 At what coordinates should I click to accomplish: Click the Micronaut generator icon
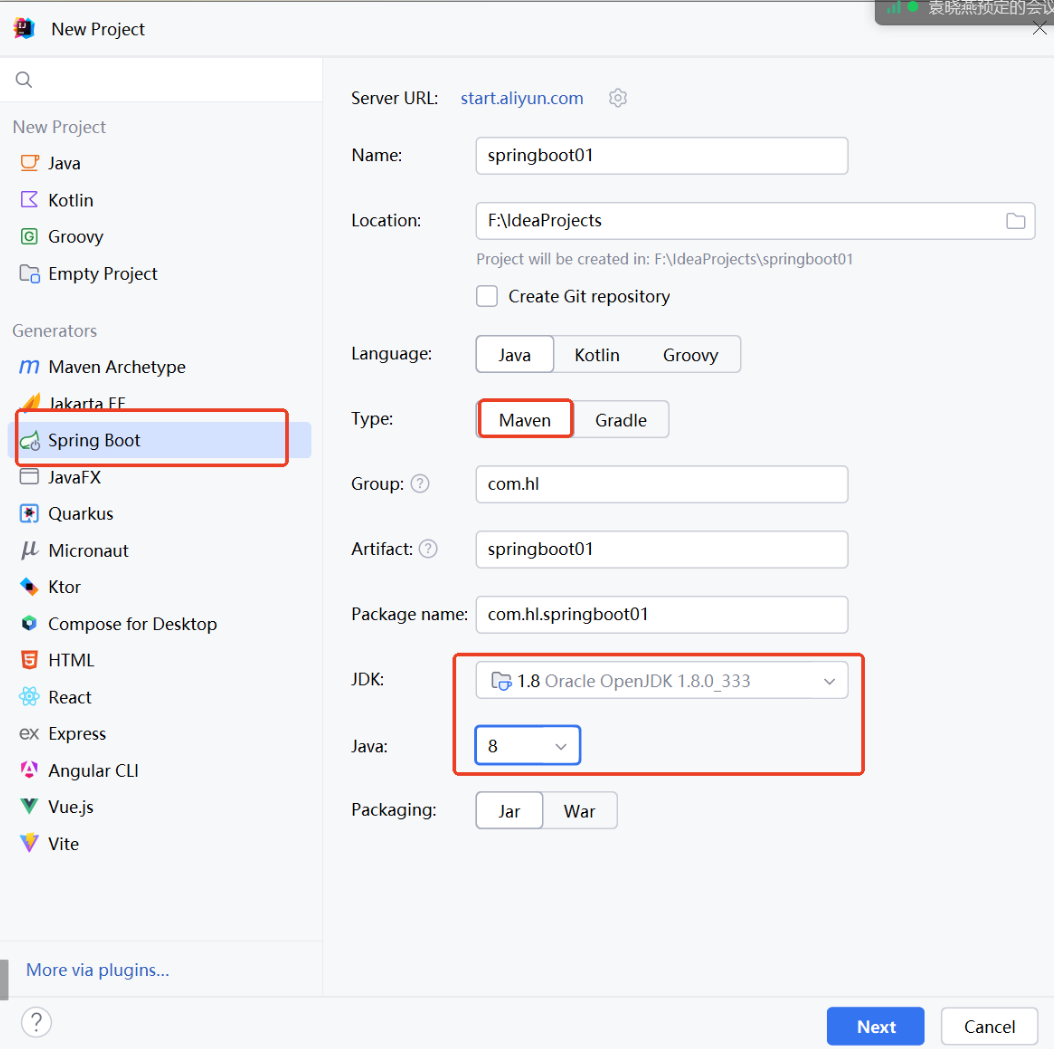click(30, 550)
